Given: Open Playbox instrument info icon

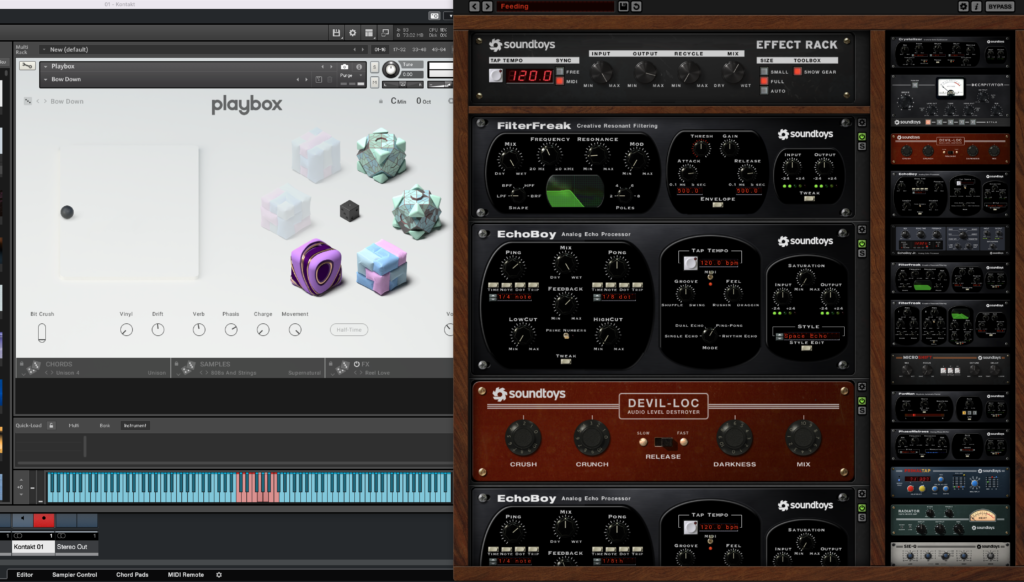Looking at the screenshot, I should [x=359, y=67].
